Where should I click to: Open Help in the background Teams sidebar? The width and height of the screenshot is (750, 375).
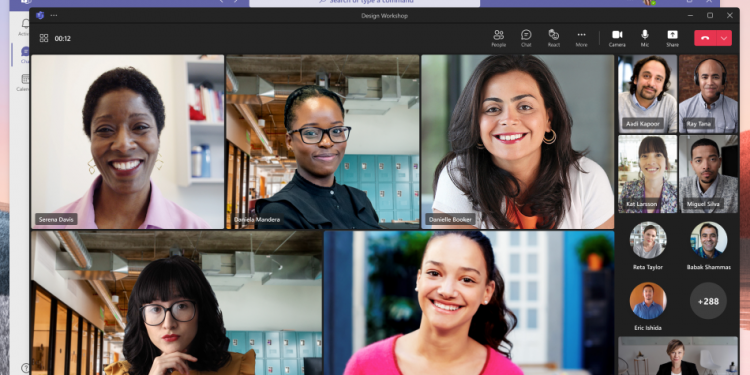click(x=25, y=368)
